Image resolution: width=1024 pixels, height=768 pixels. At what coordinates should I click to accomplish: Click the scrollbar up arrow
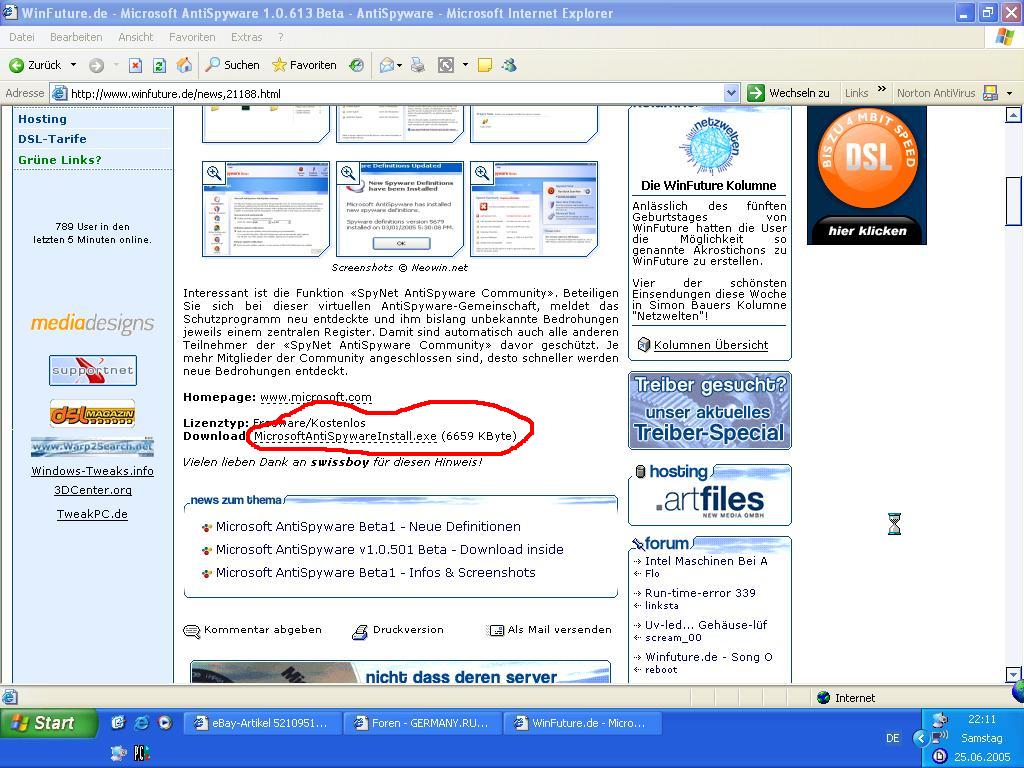tap(1013, 115)
